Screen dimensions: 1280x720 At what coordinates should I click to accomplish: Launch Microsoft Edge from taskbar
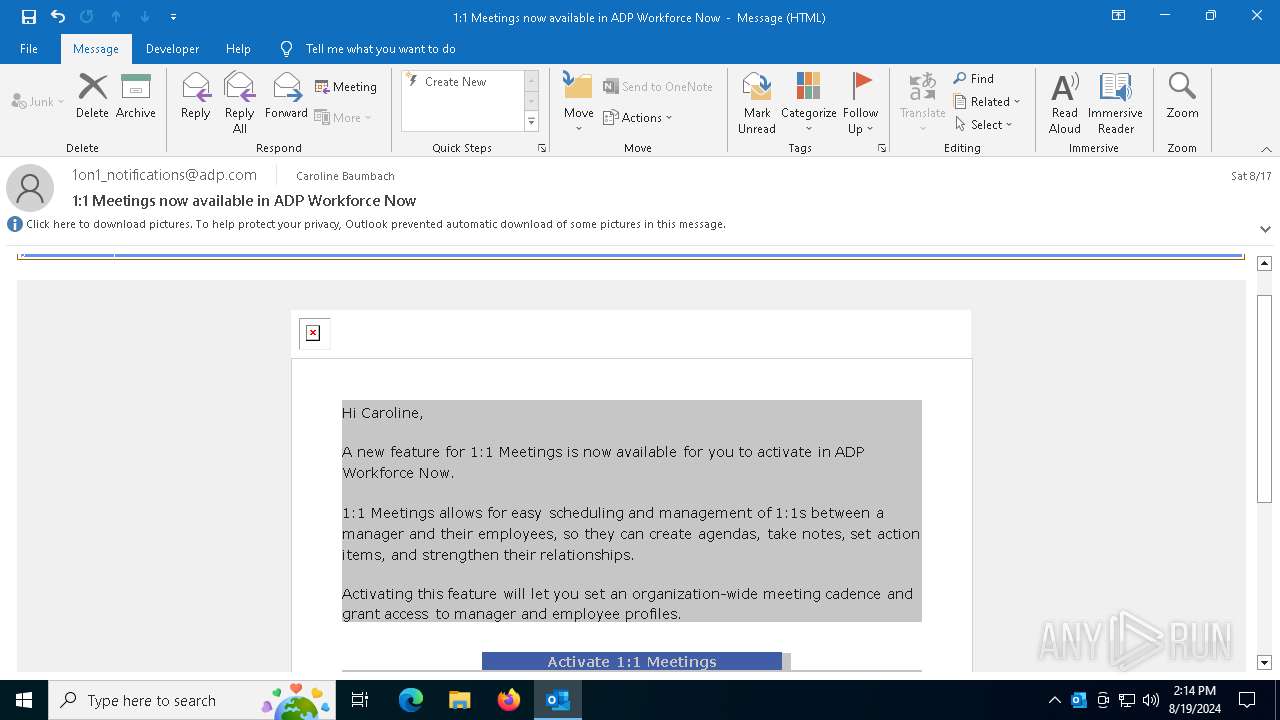(411, 700)
